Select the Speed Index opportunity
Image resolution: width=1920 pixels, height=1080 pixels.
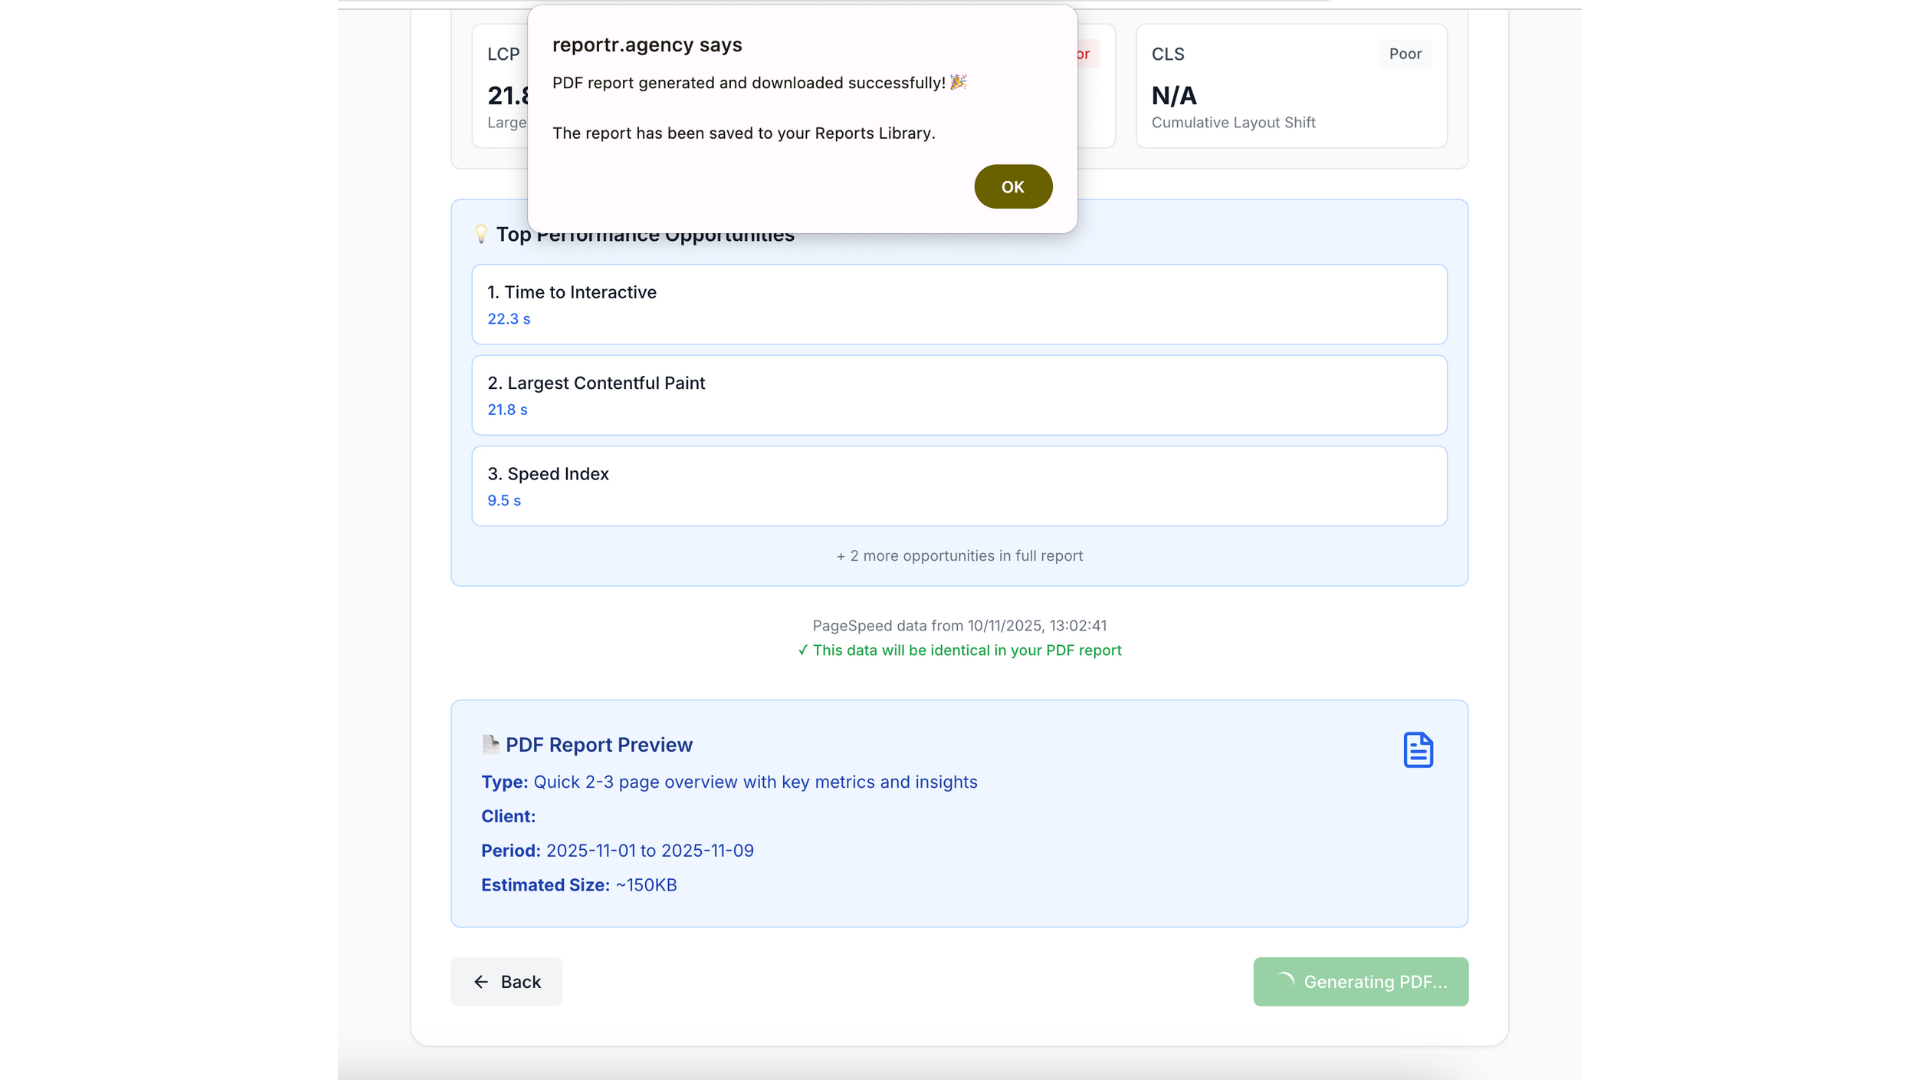tap(959, 486)
